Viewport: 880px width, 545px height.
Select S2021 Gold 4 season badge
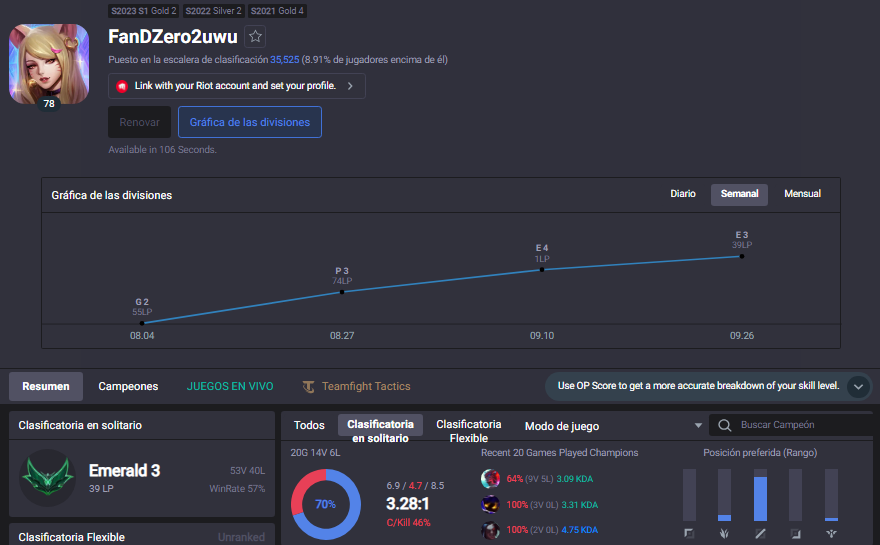click(x=277, y=11)
